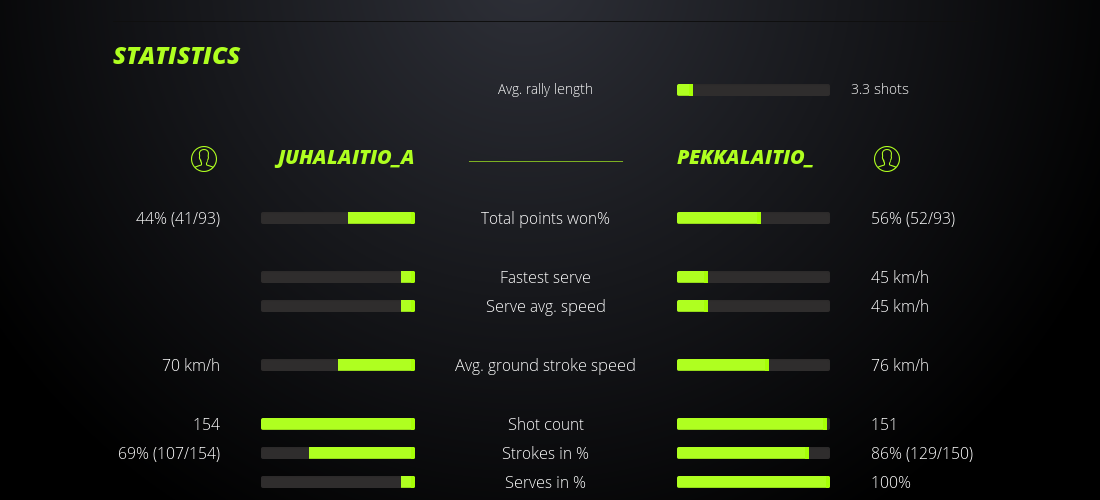Screen dimensions: 1100x500
Task: Click the Total points won% label
Action: click(x=545, y=218)
